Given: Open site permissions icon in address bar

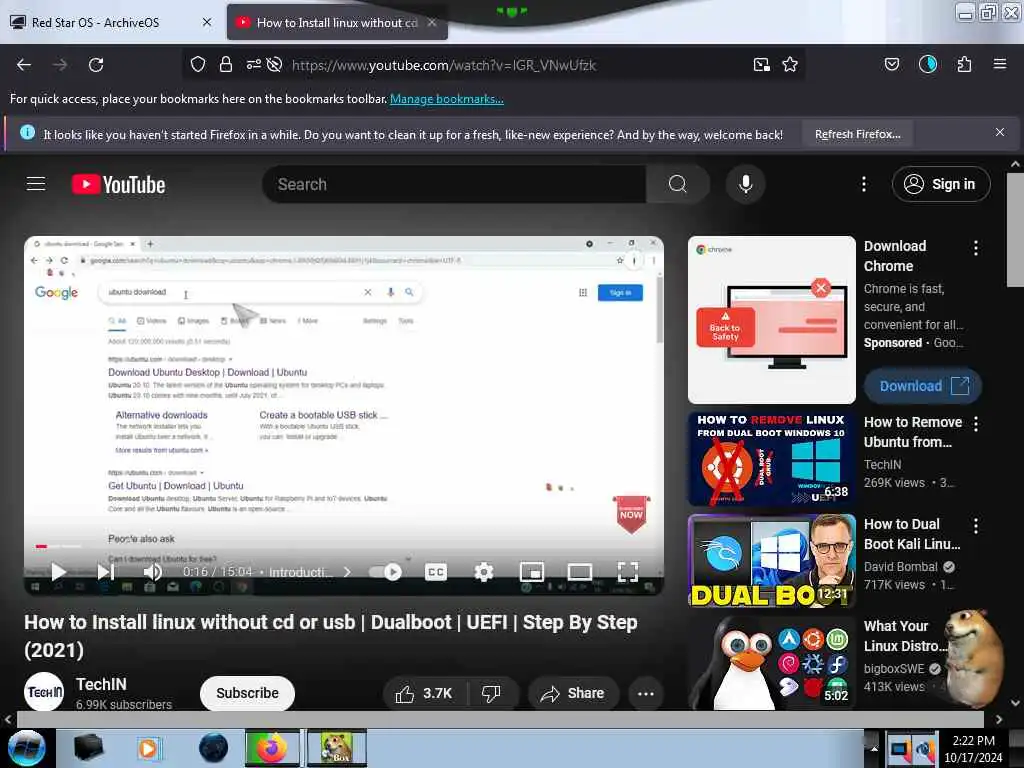Looking at the screenshot, I should (x=253, y=64).
